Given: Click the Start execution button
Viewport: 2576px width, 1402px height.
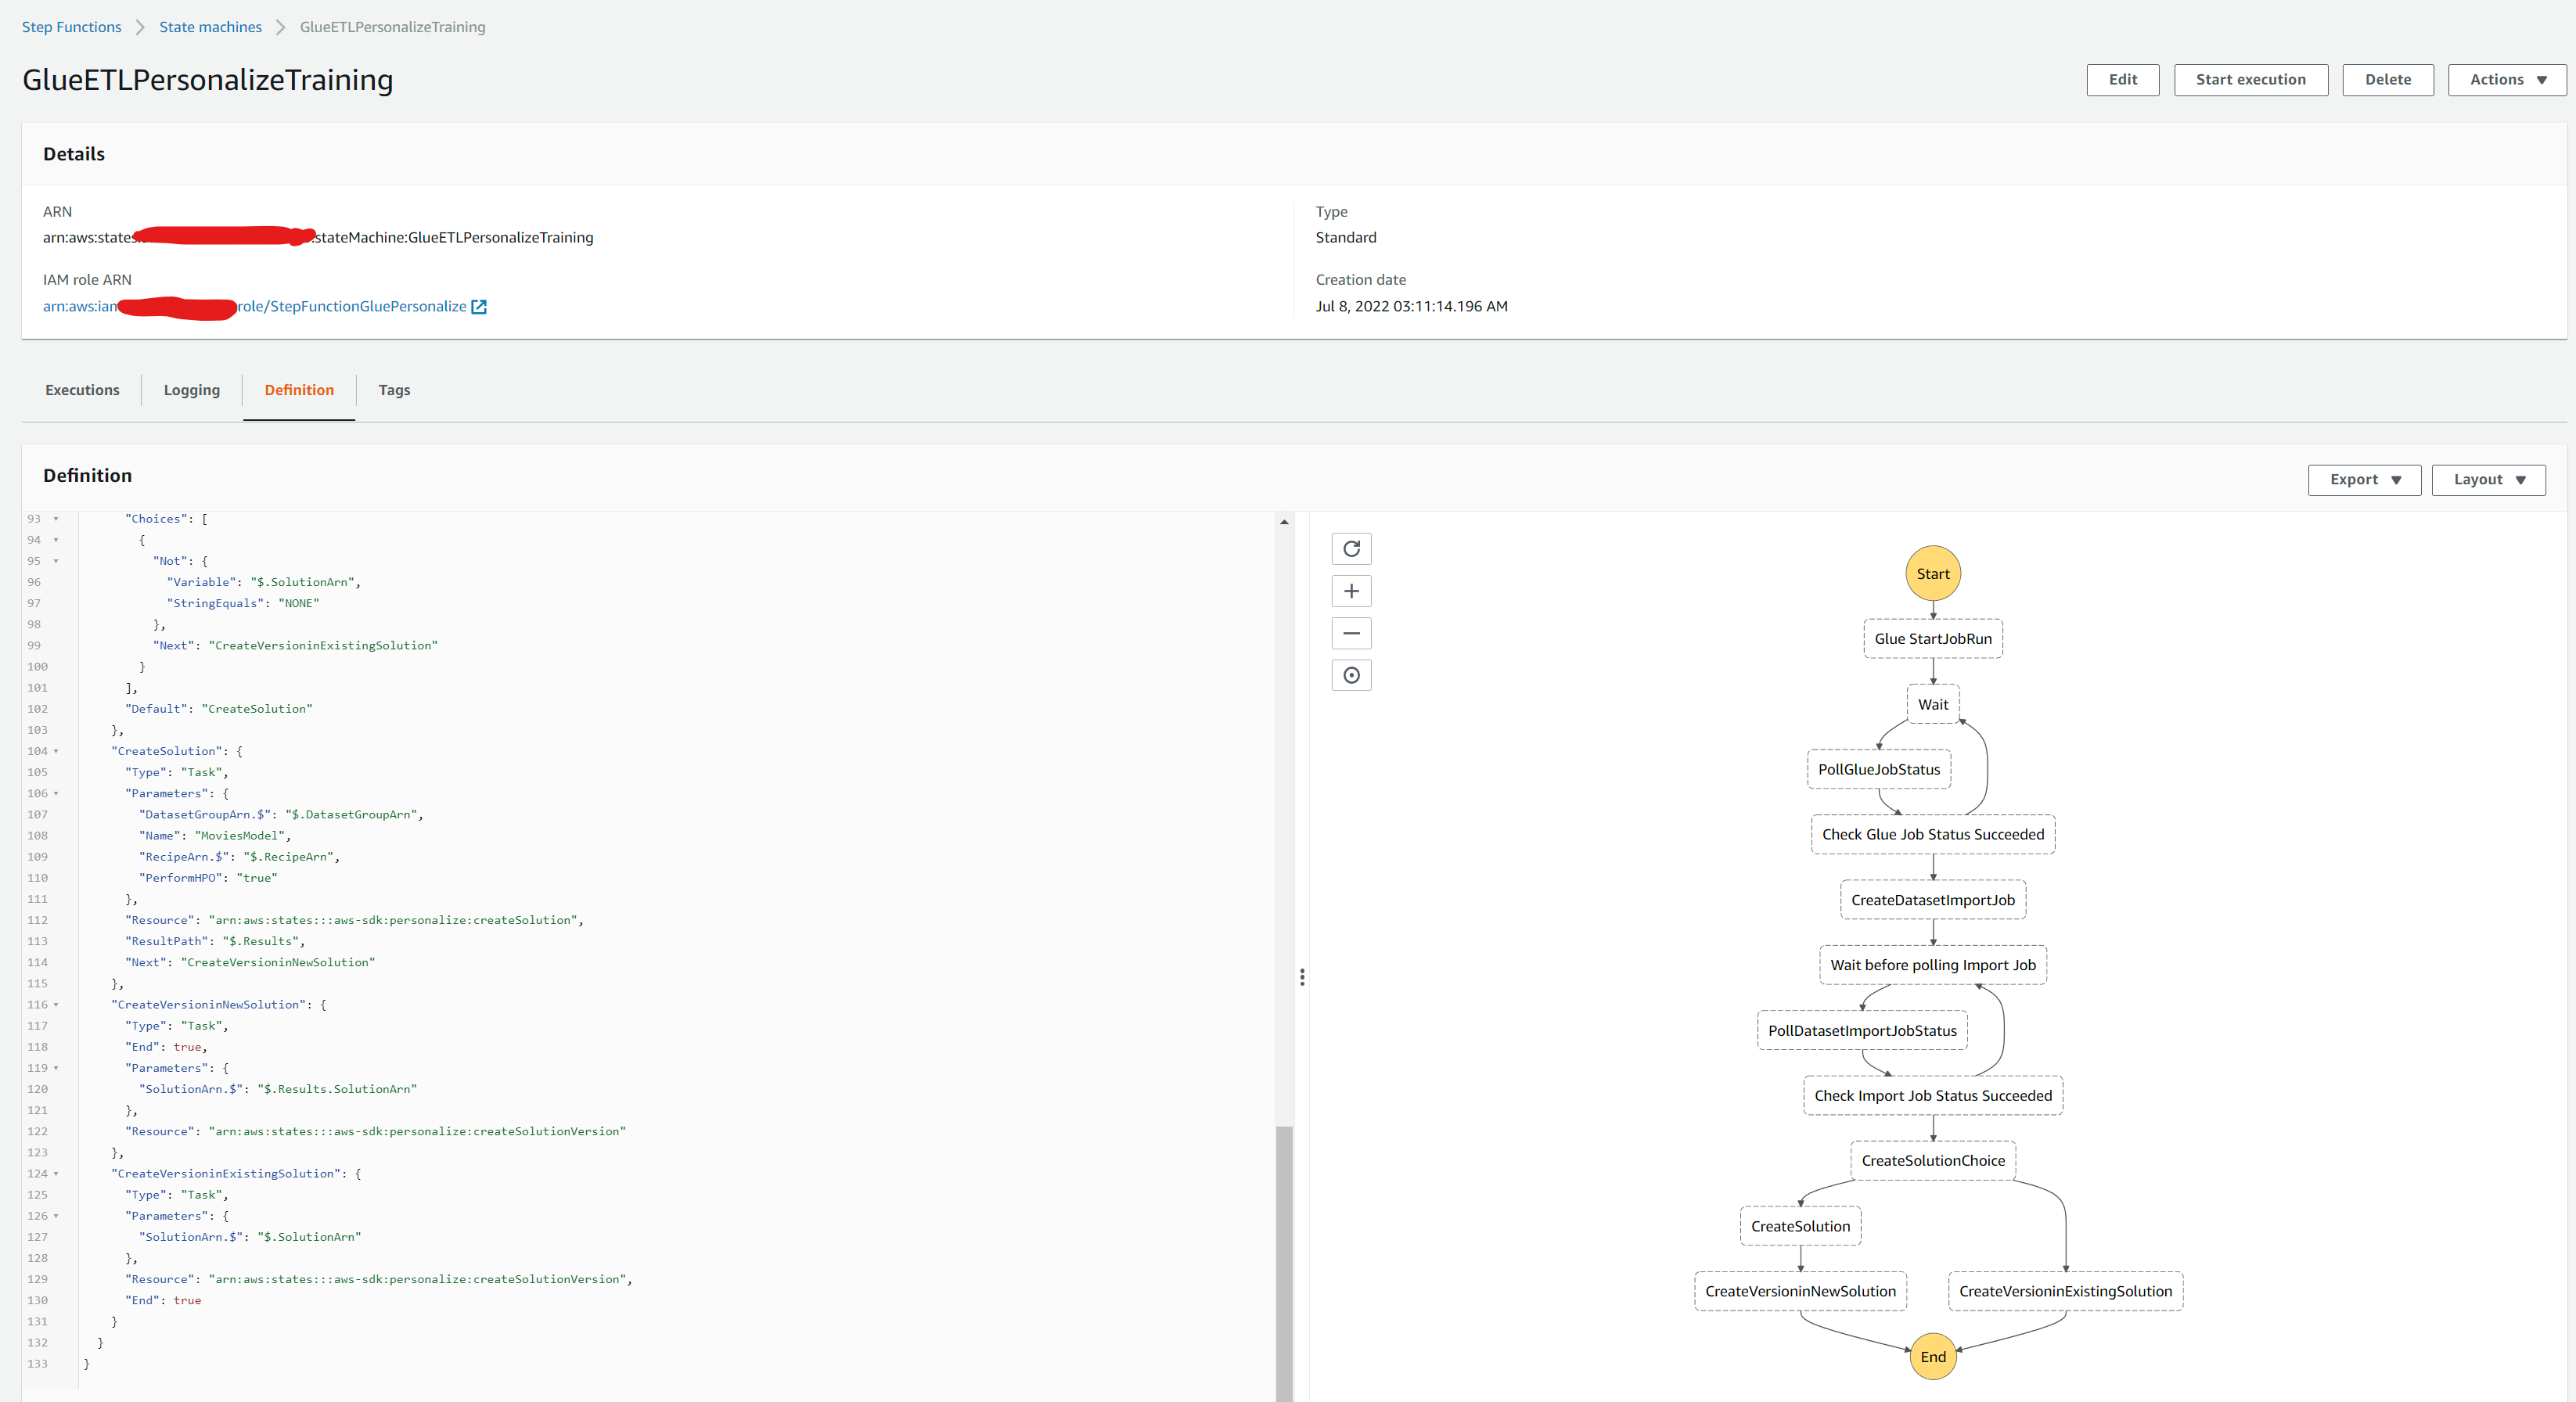Looking at the screenshot, I should (x=2250, y=80).
